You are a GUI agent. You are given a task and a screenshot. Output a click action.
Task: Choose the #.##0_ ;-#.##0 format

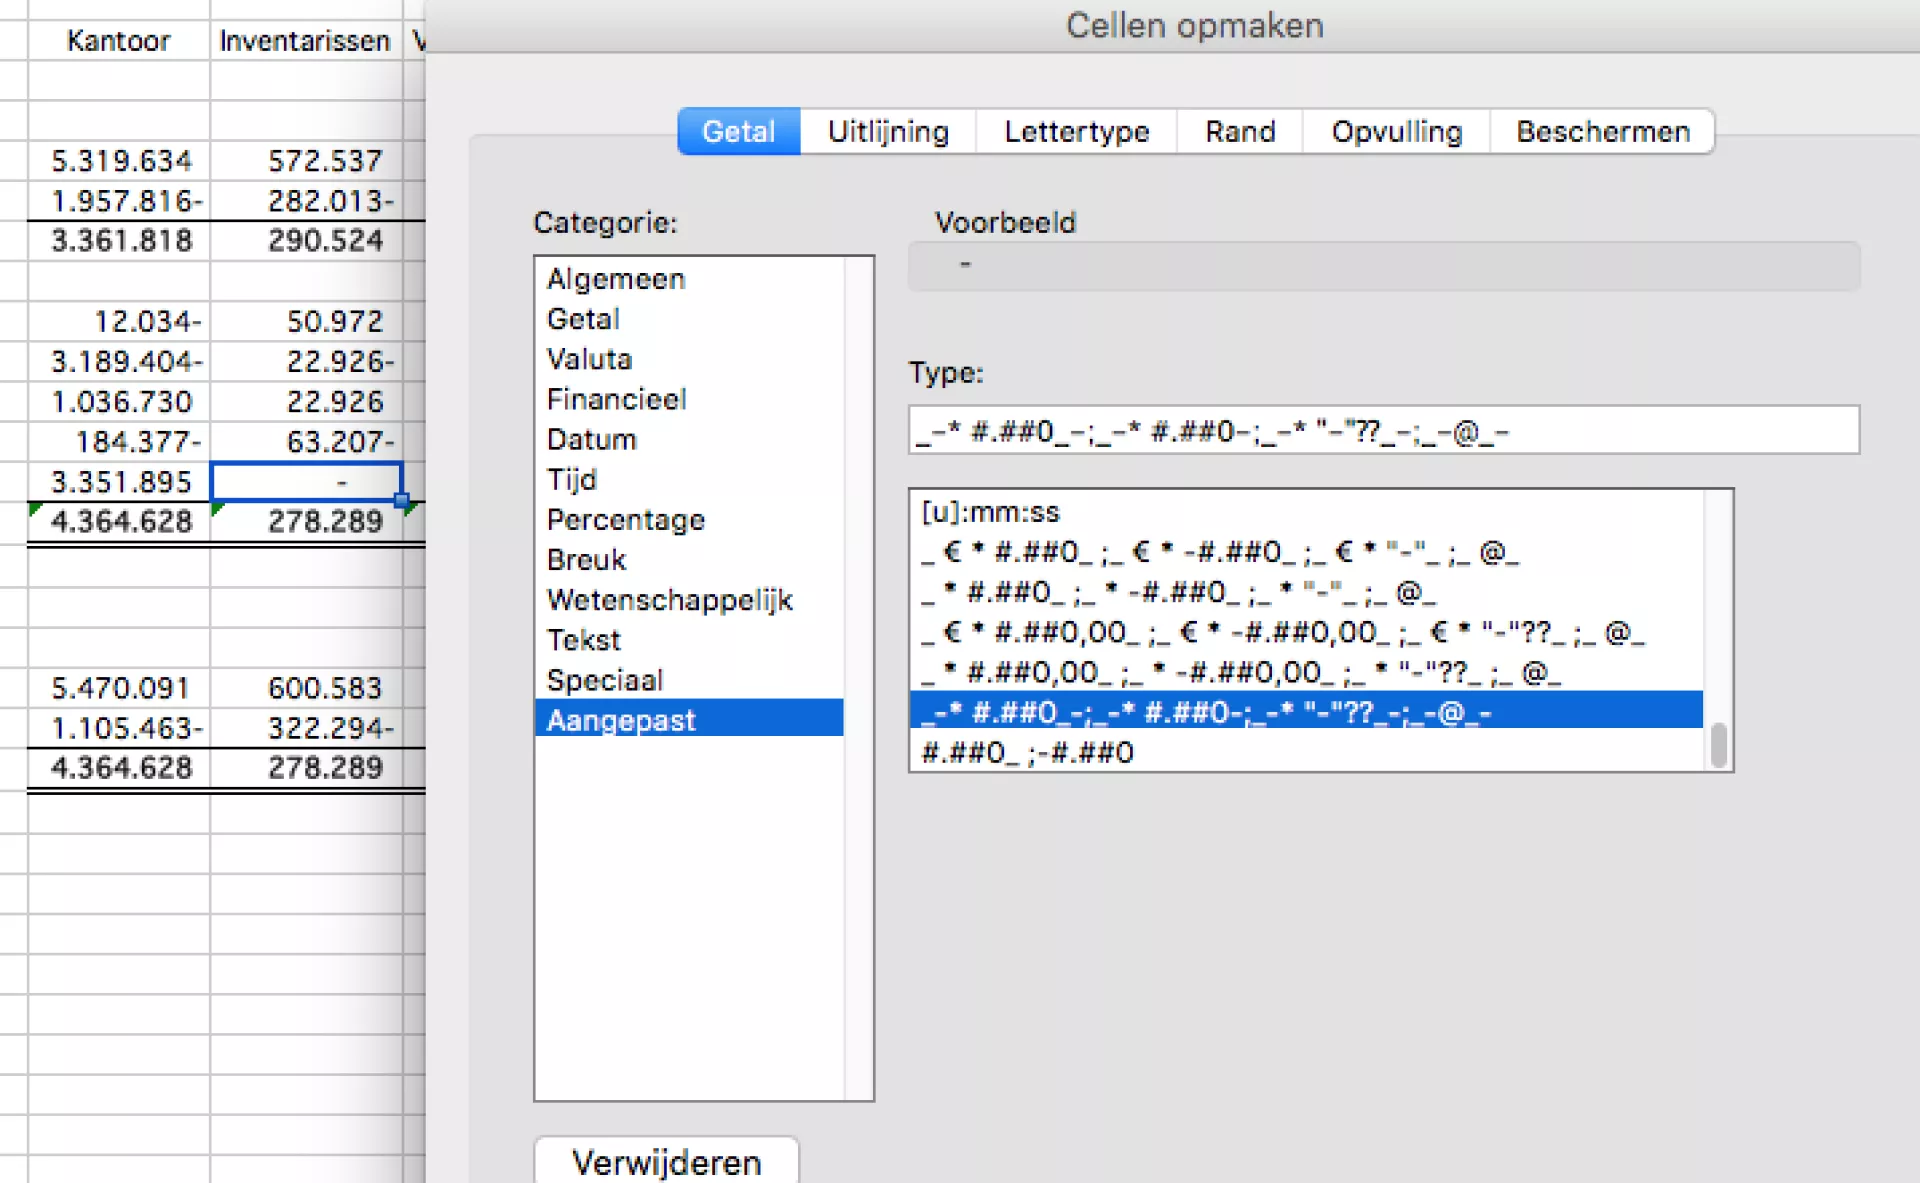tap(1027, 752)
